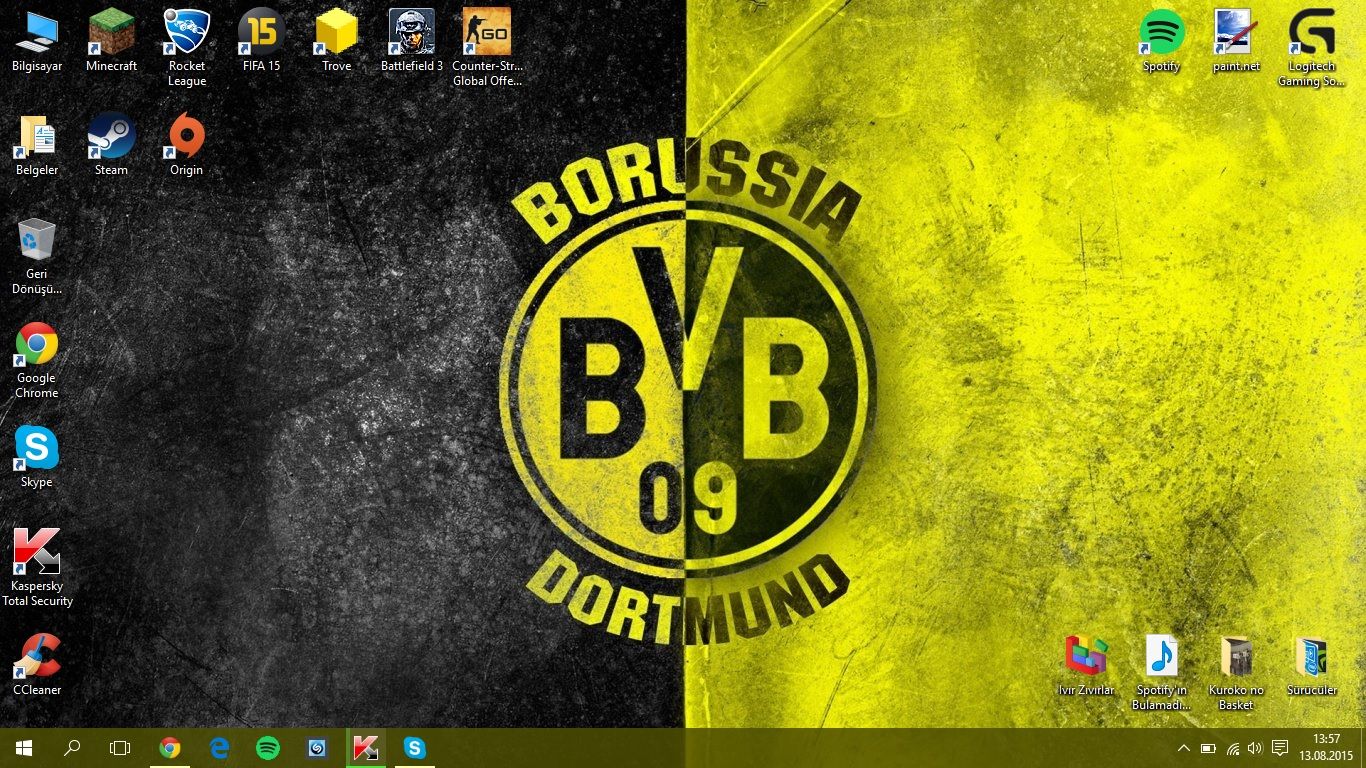This screenshot has height=768, width=1366.
Task: Launch Minecraft from the desktop
Action: click(x=111, y=41)
